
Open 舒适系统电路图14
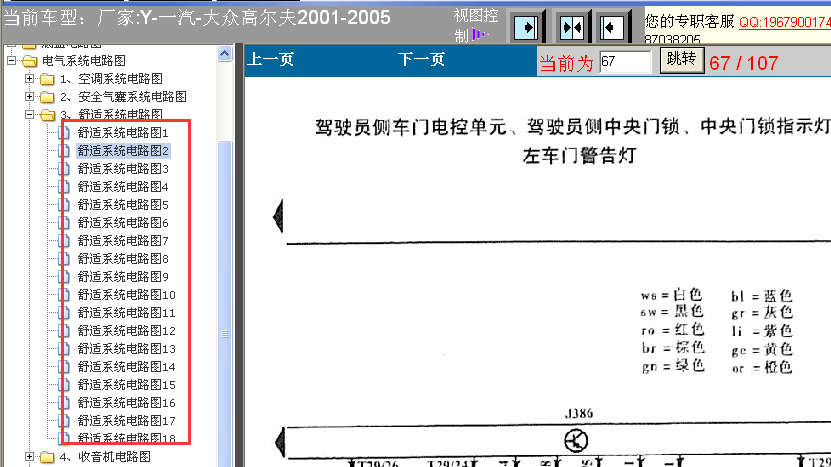click(x=127, y=367)
